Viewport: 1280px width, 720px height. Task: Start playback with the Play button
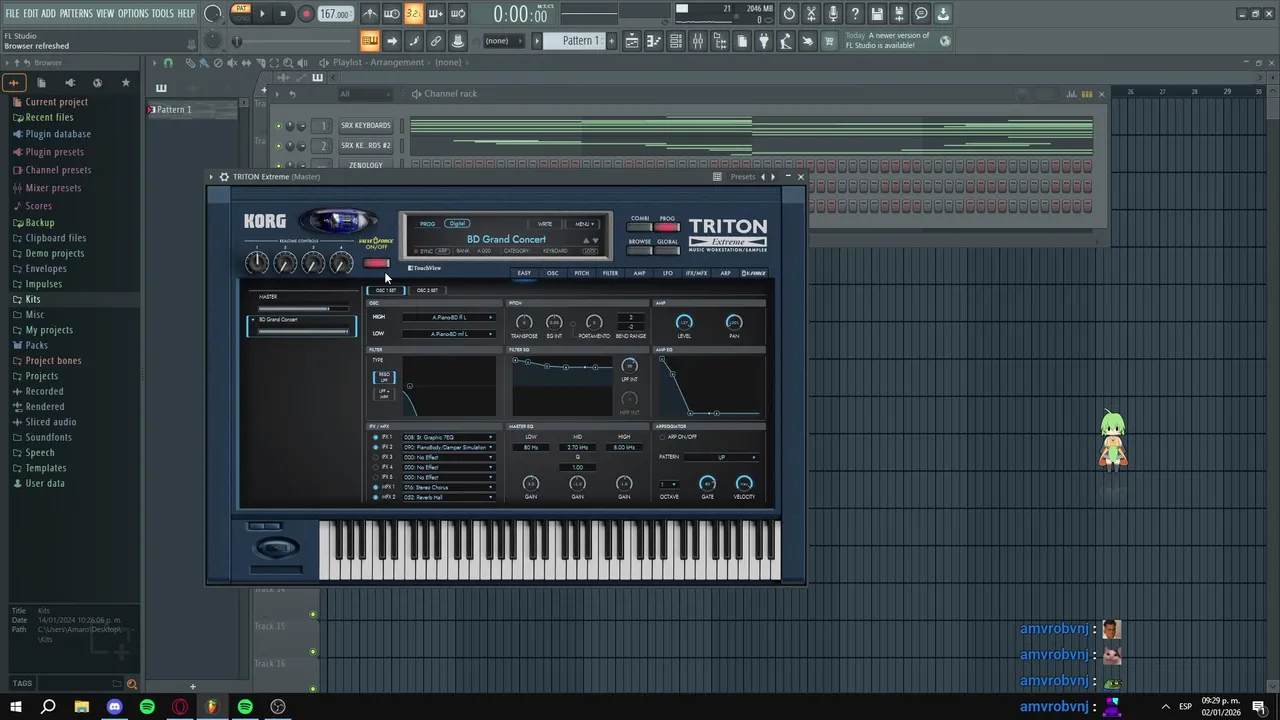(x=262, y=14)
